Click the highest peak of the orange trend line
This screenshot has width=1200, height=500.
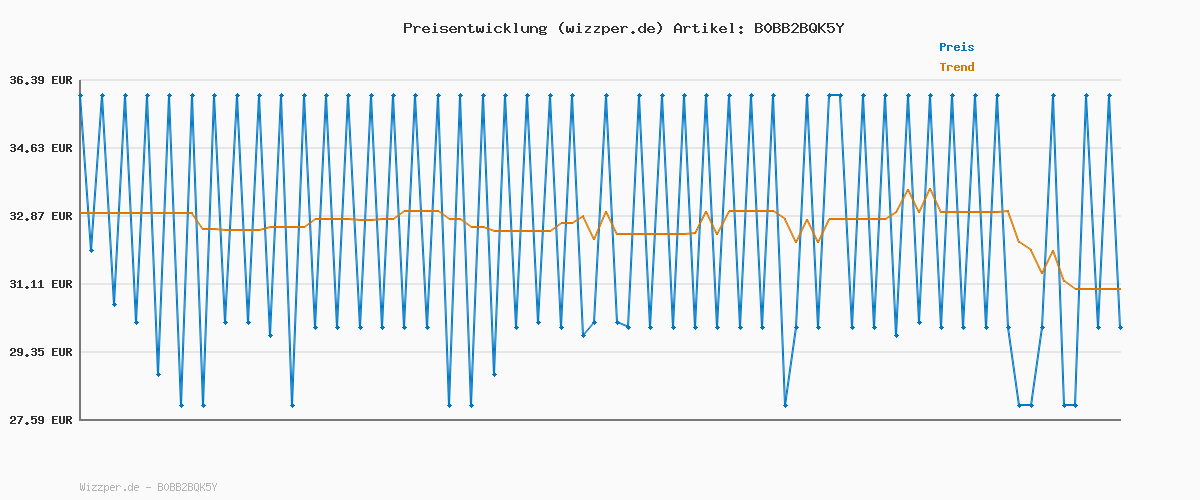point(930,189)
